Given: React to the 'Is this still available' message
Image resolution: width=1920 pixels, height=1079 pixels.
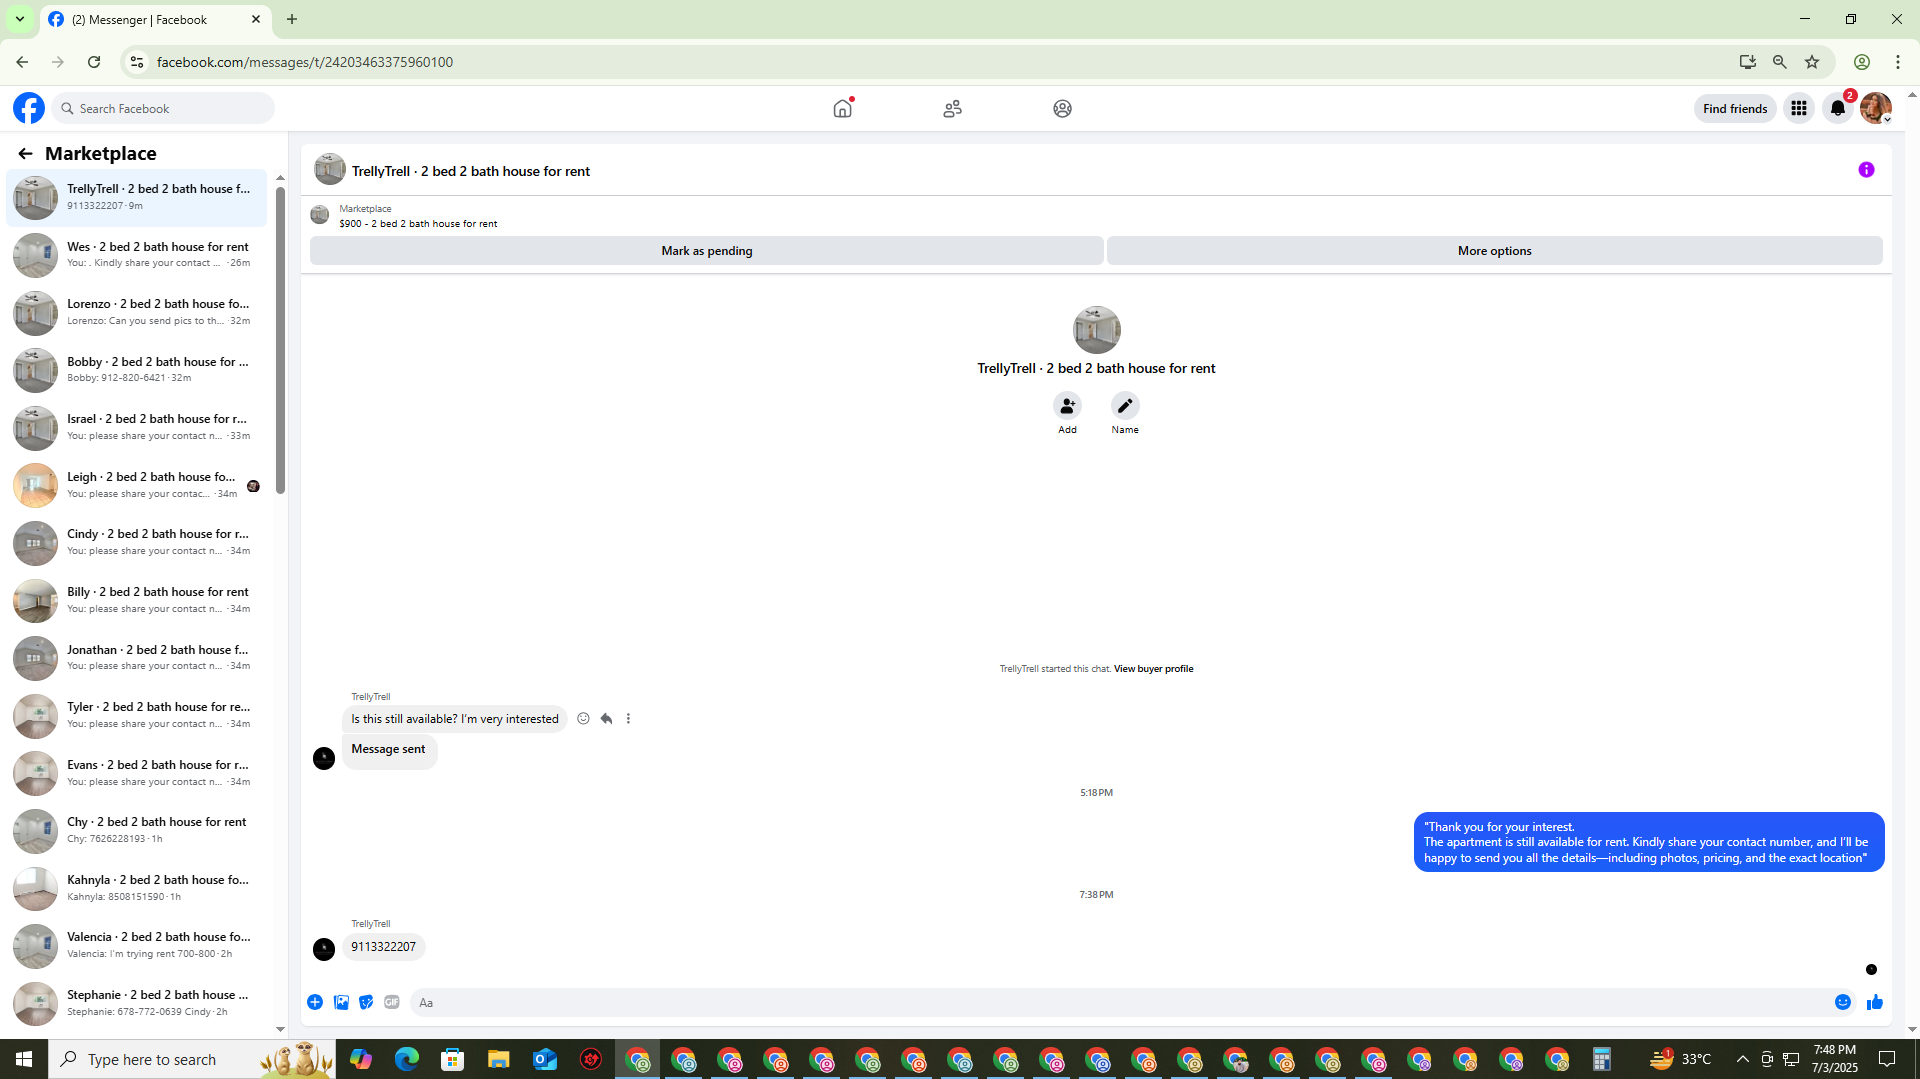Looking at the screenshot, I should 583,718.
